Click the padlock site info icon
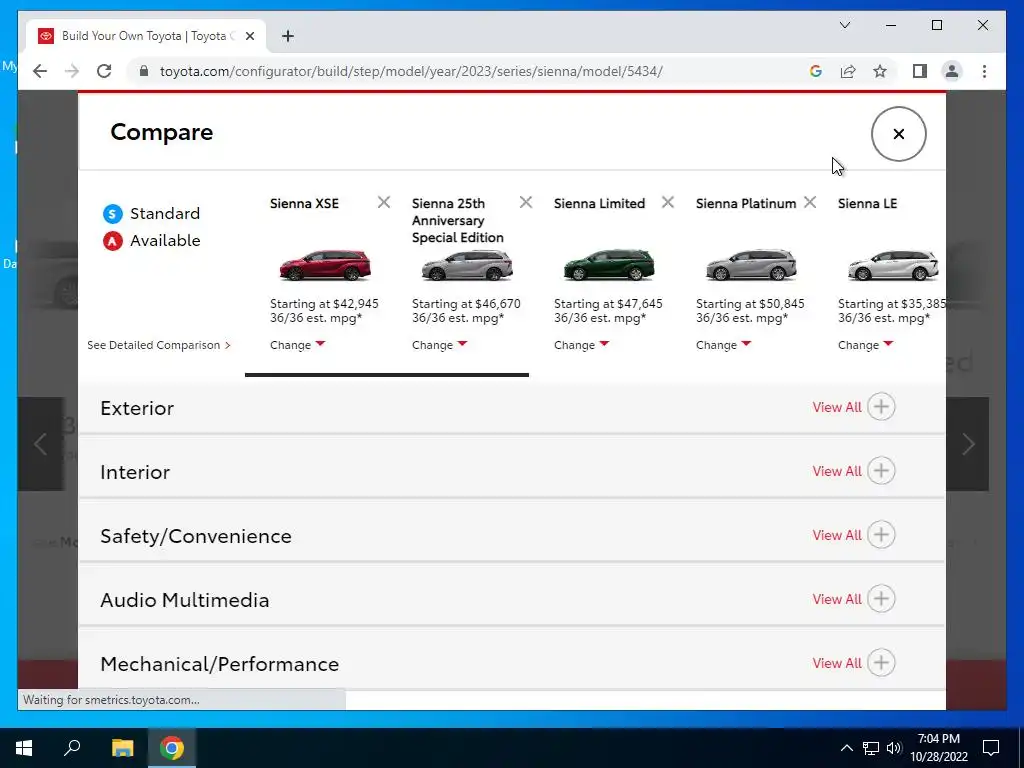Image resolution: width=1024 pixels, height=768 pixels. click(x=144, y=71)
